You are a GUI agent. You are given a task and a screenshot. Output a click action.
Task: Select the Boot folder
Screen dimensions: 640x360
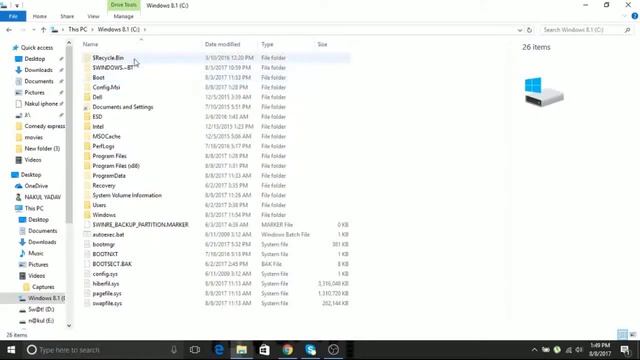click(x=98, y=78)
